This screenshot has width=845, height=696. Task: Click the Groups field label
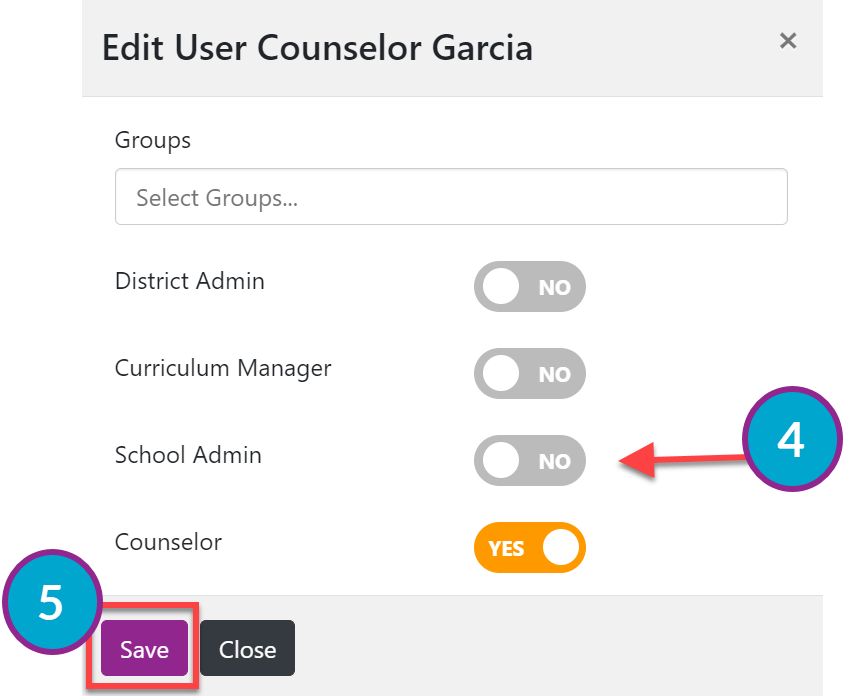(153, 141)
